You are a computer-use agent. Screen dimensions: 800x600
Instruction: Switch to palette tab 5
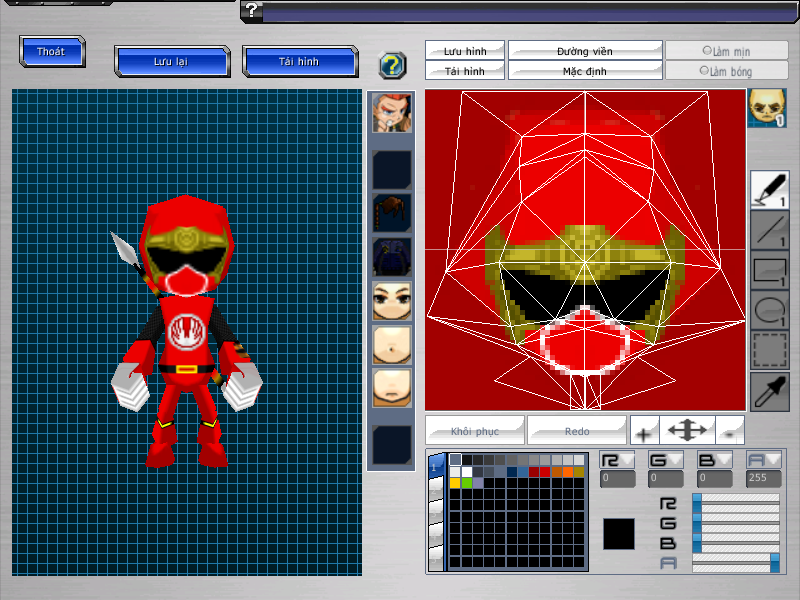[436, 559]
